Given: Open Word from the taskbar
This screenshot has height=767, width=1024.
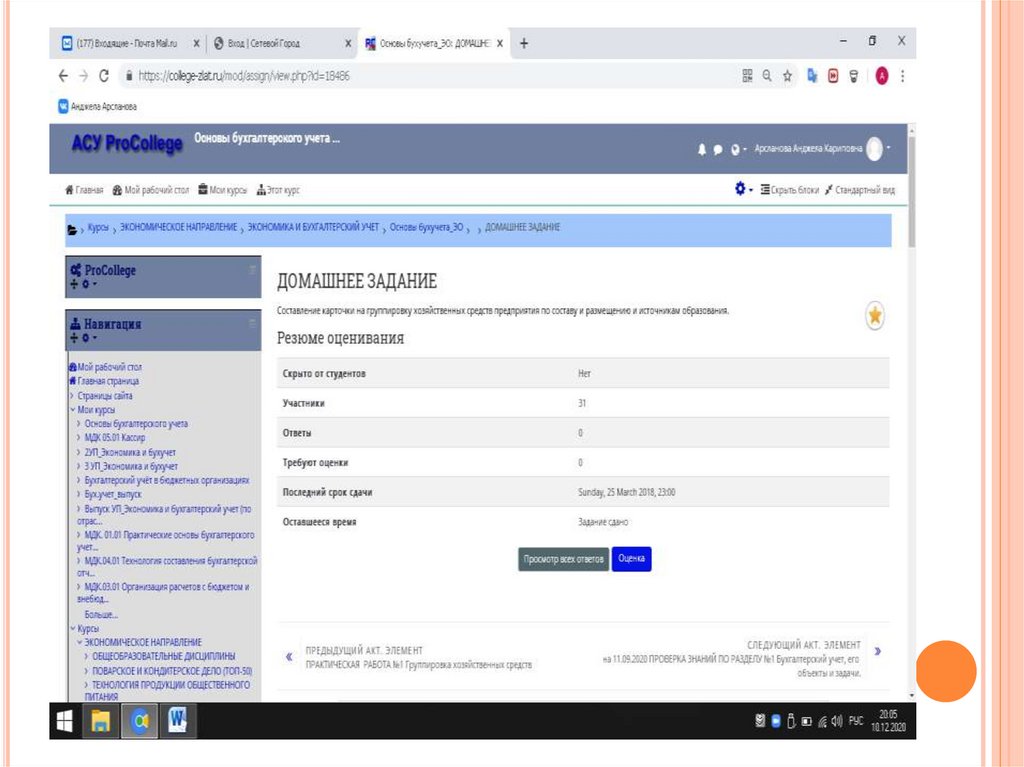Looking at the screenshot, I should pyautogui.click(x=178, y=721).
